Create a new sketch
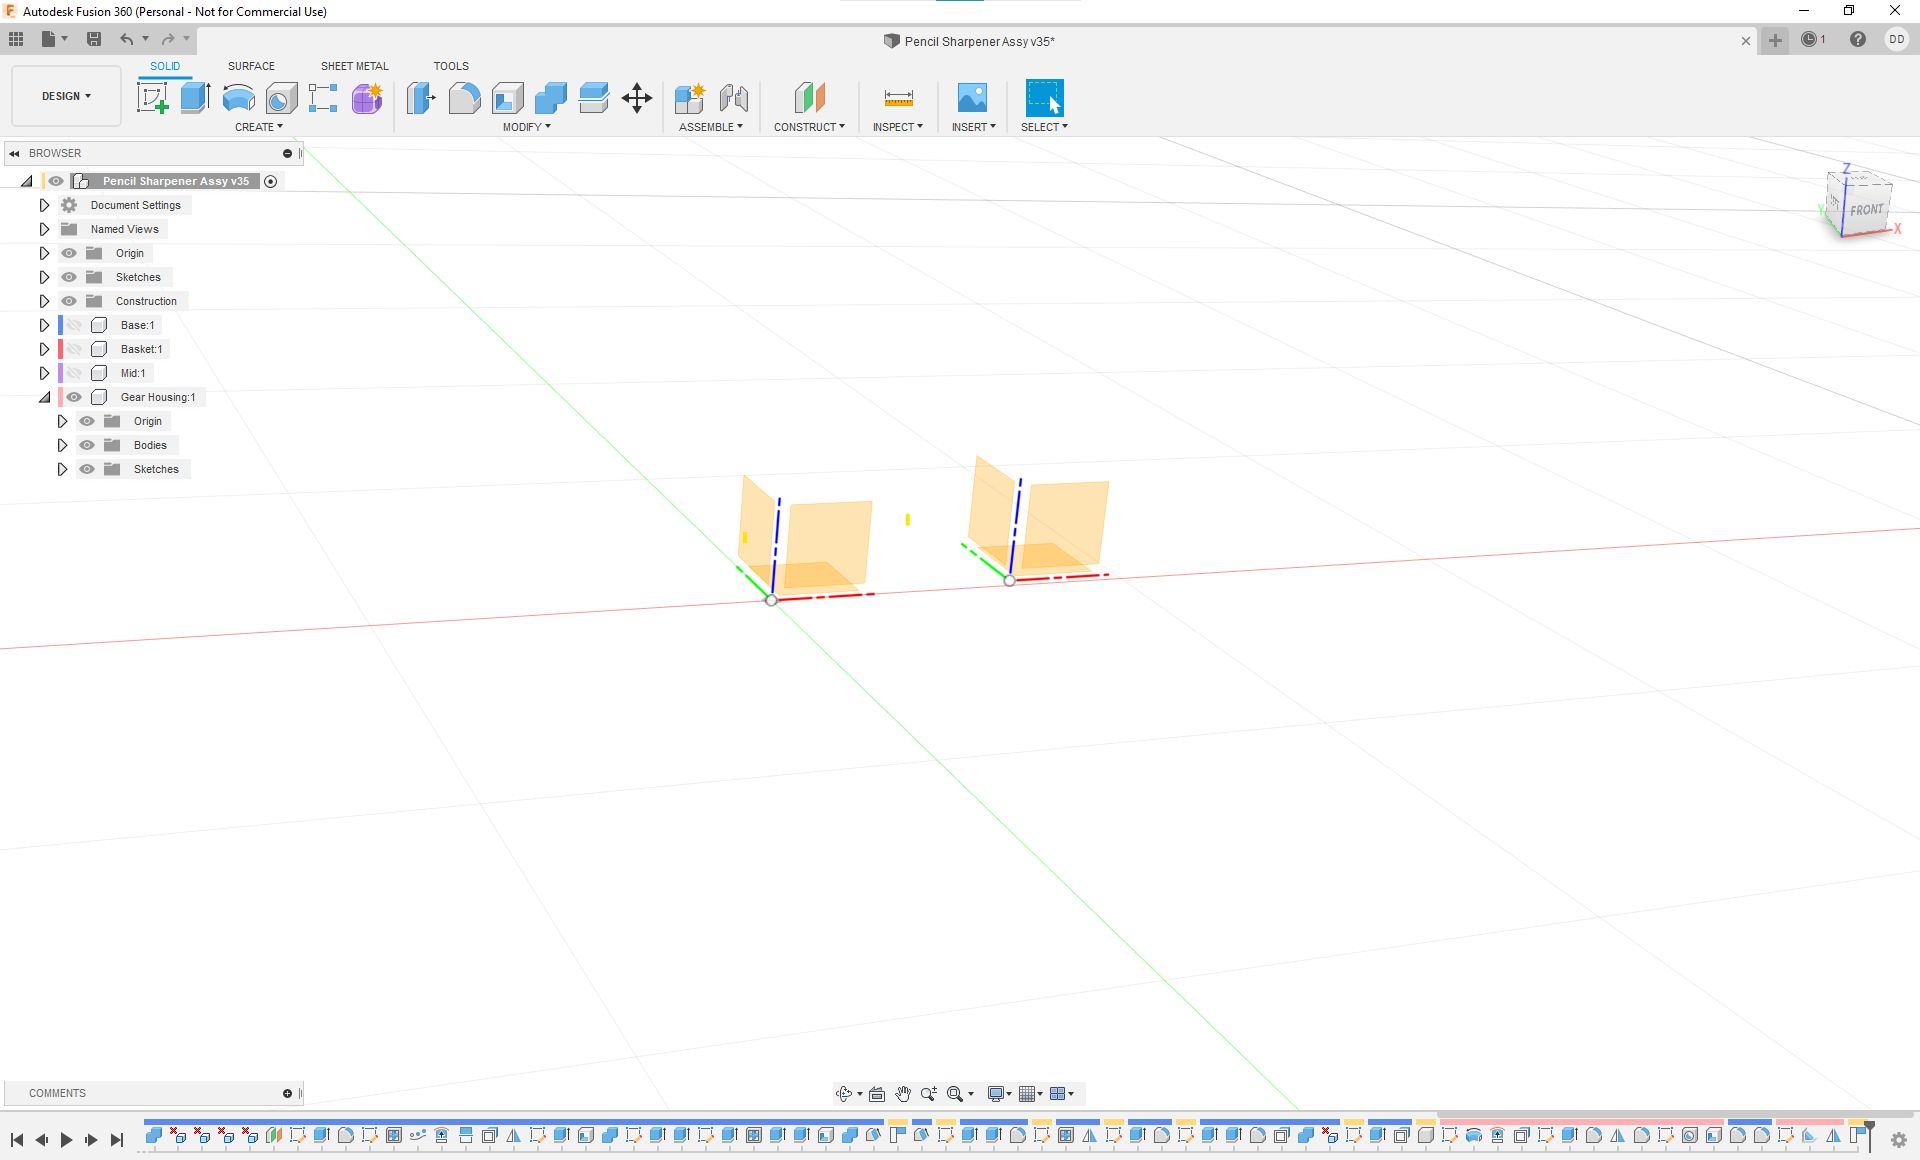 pos(153,97)
